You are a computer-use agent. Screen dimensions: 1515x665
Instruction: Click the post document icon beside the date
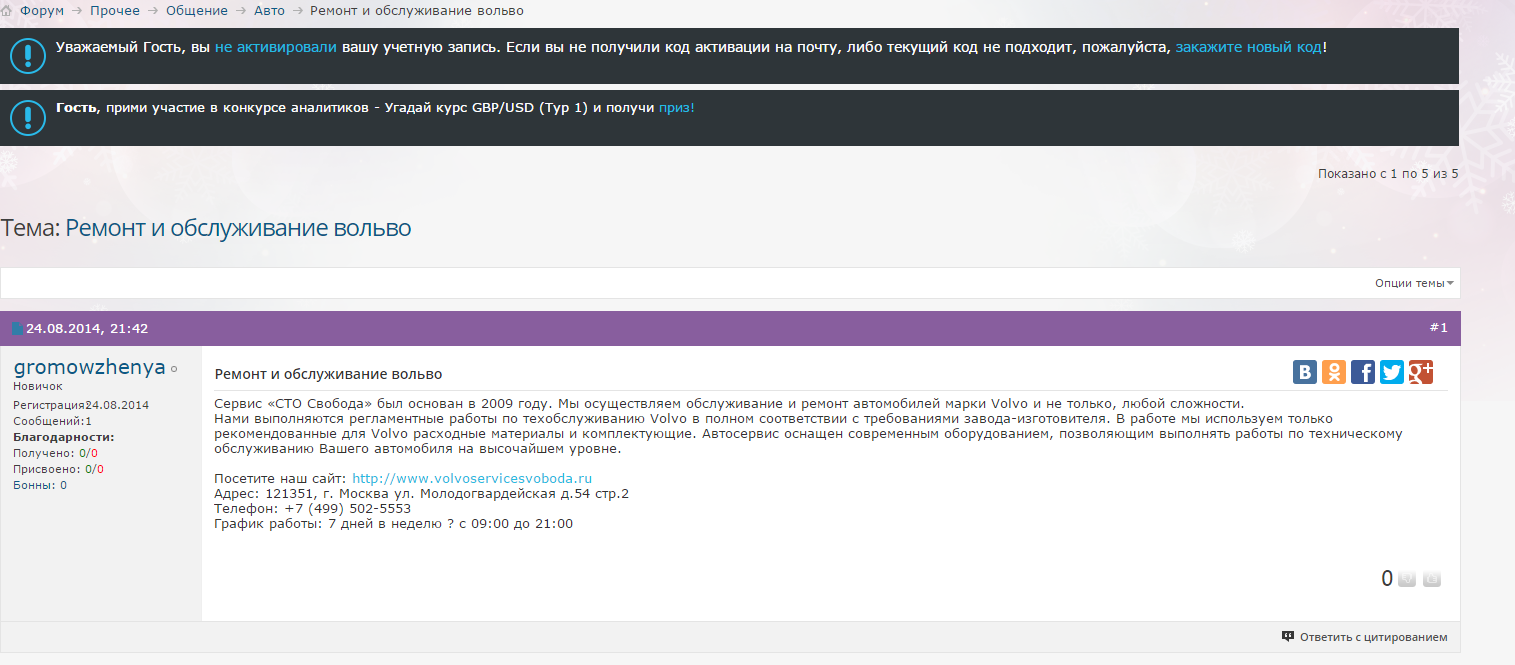(17, 328)
